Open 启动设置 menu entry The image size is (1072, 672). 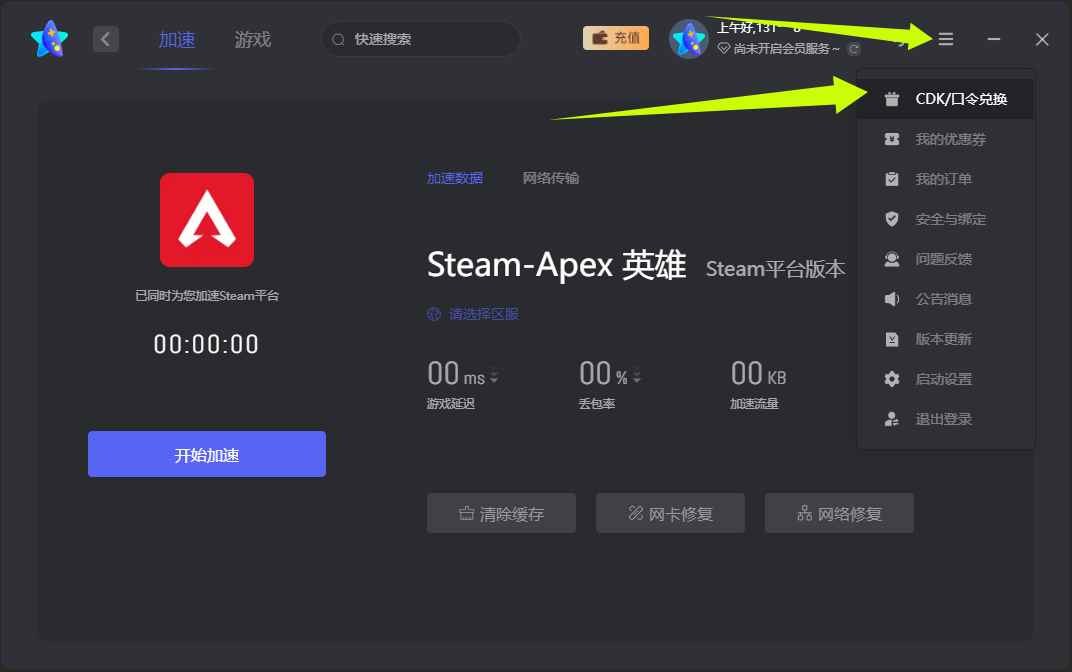(x=946, y=379)
